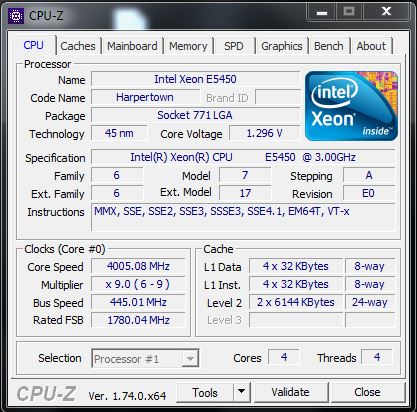Image resolution: width=417 pixels, height=412 pixels.
Task: Click the Close button at bottom
Action: (x=367, y=392)
